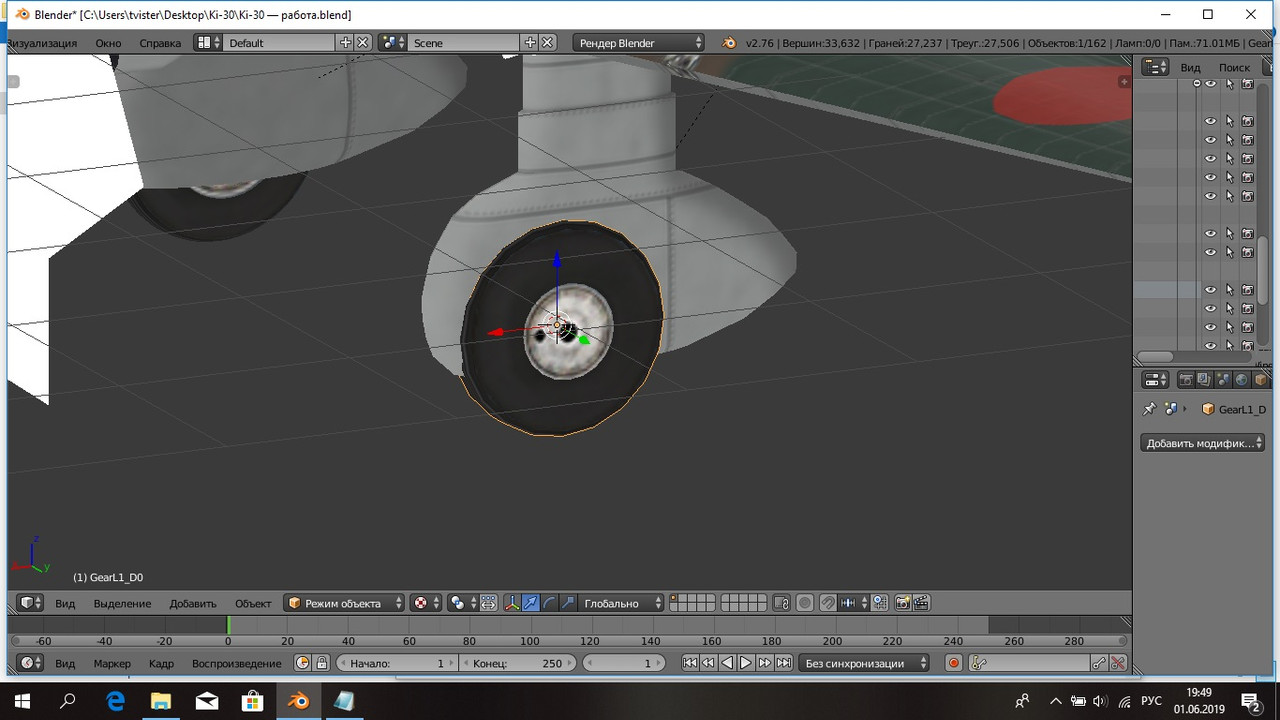The width and height of the screenshot is (1280, 720).
Task: Open Microsoft Edge from the taskbar
Action: coord(115,701)
